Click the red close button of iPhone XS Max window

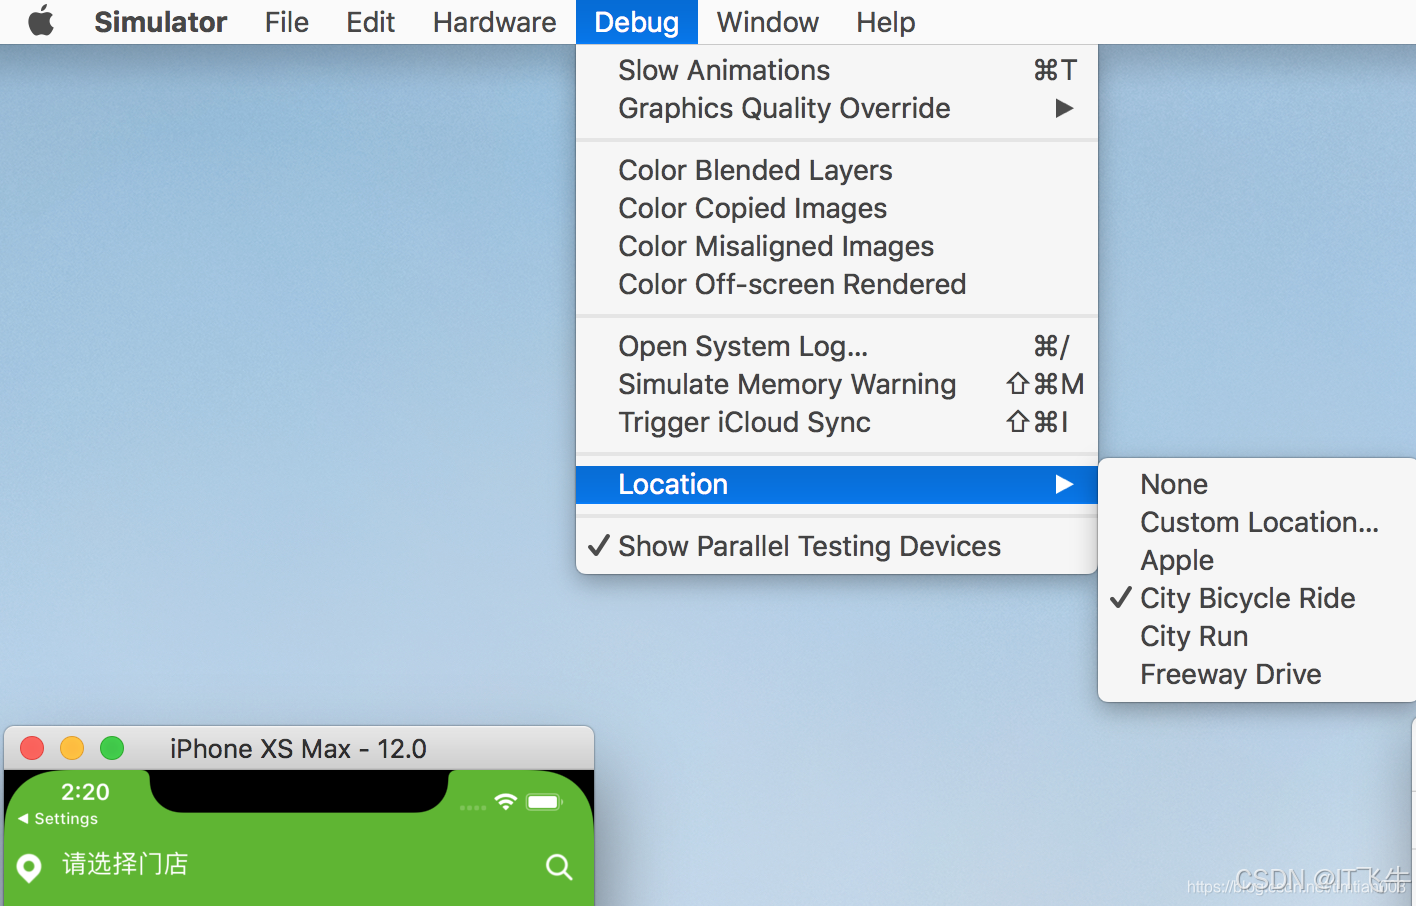(x=32, y=748)
